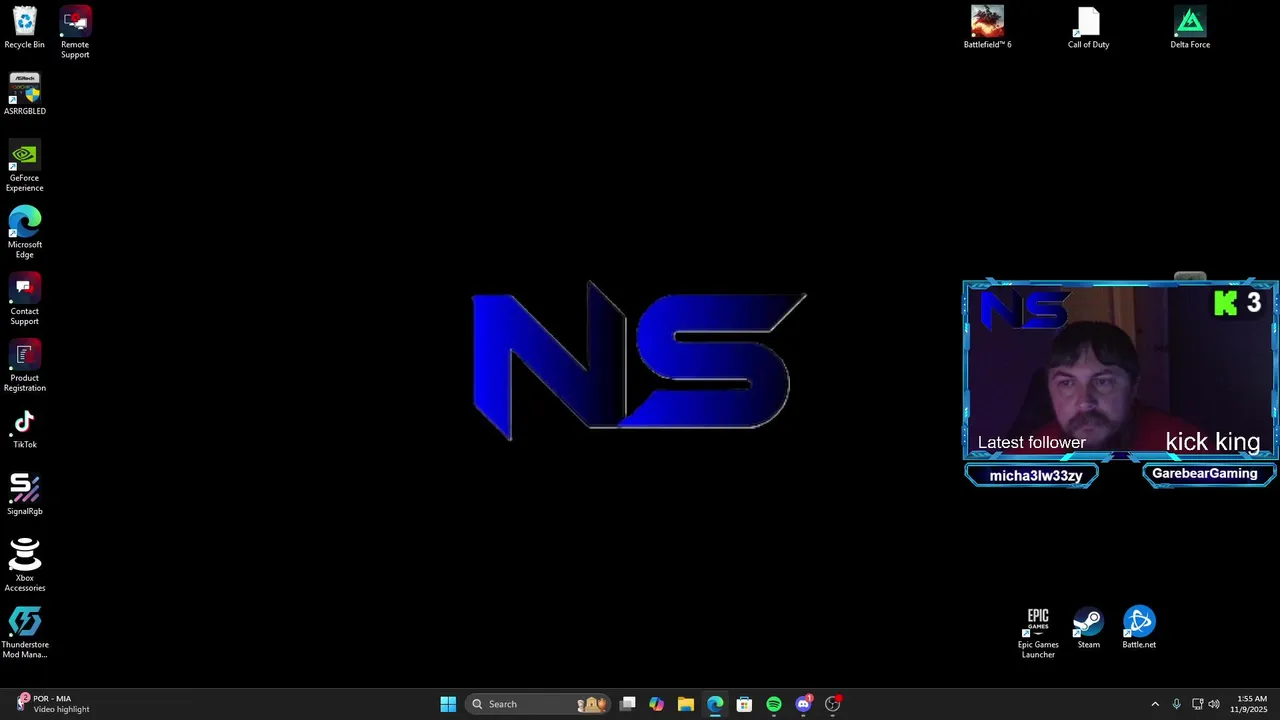Open Task View from taskbar
Viewport: 1280px width, 720px height.
(x=628, y=704)
